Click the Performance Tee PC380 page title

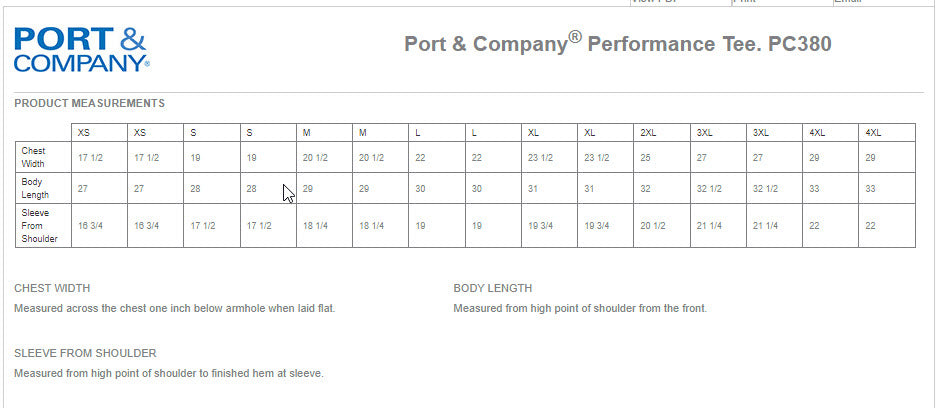click(617, 45)
